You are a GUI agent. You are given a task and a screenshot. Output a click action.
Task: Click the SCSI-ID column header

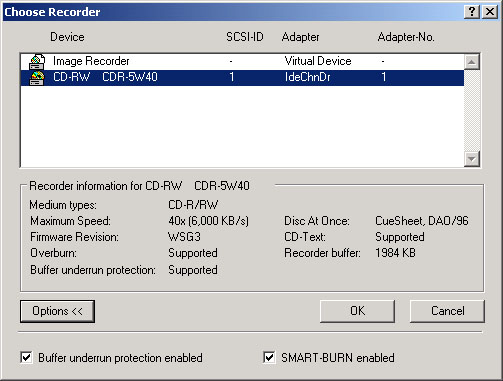click(245, 37)
